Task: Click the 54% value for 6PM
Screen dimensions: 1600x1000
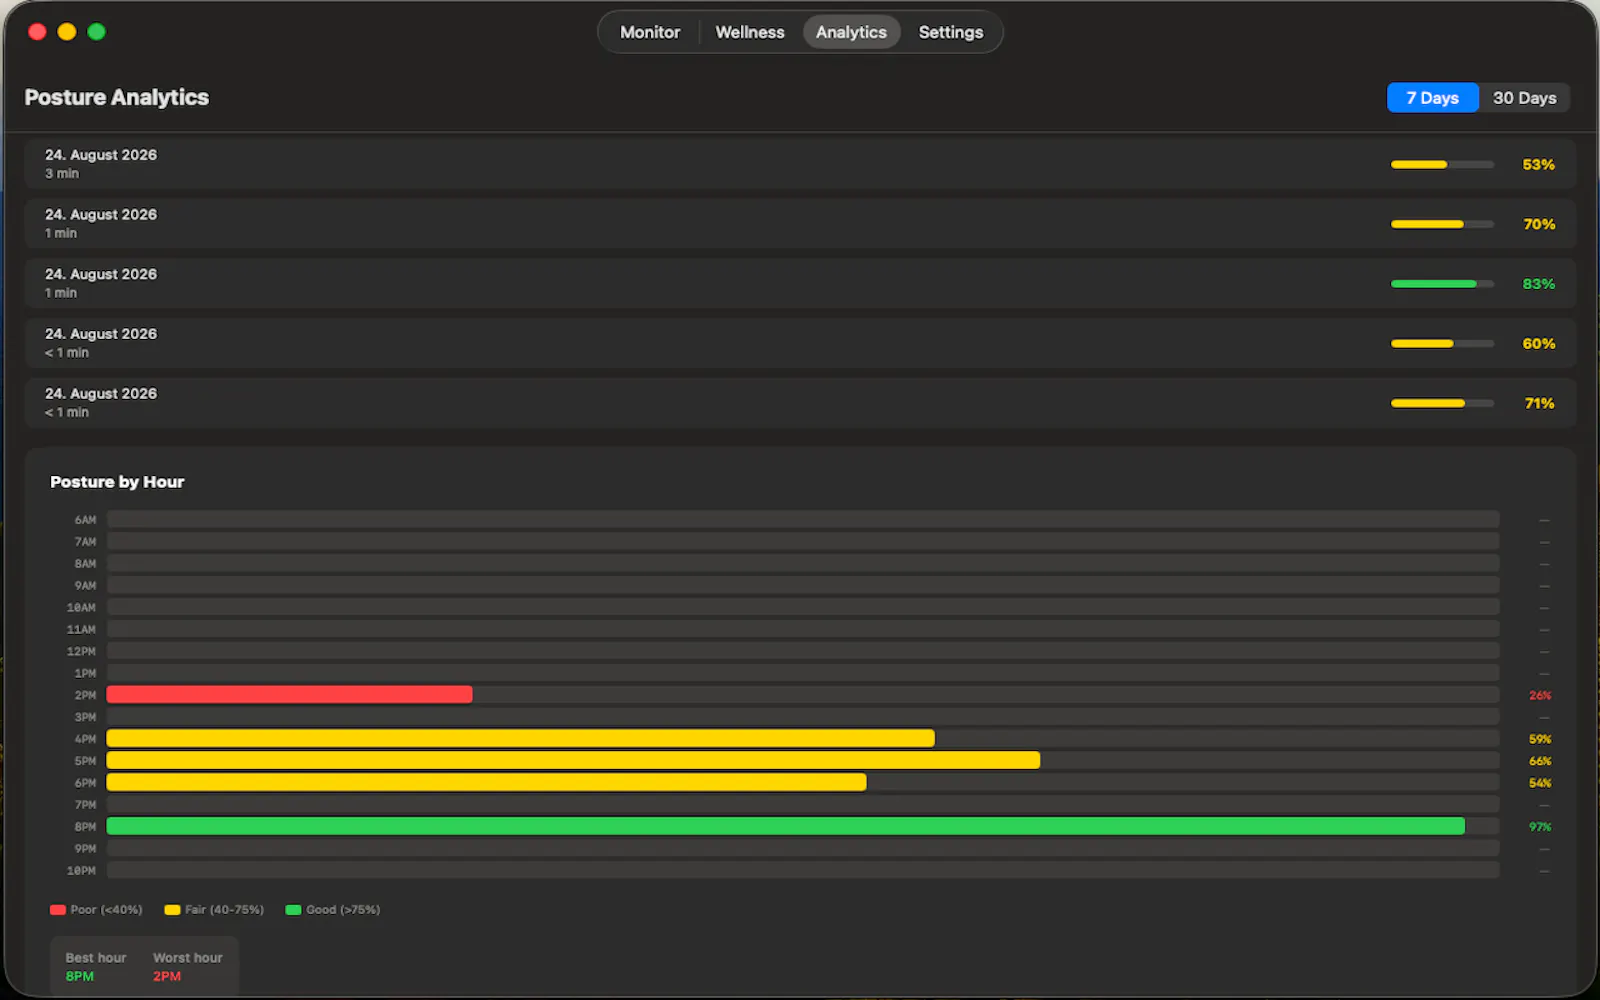Action: pos(1540,783)
